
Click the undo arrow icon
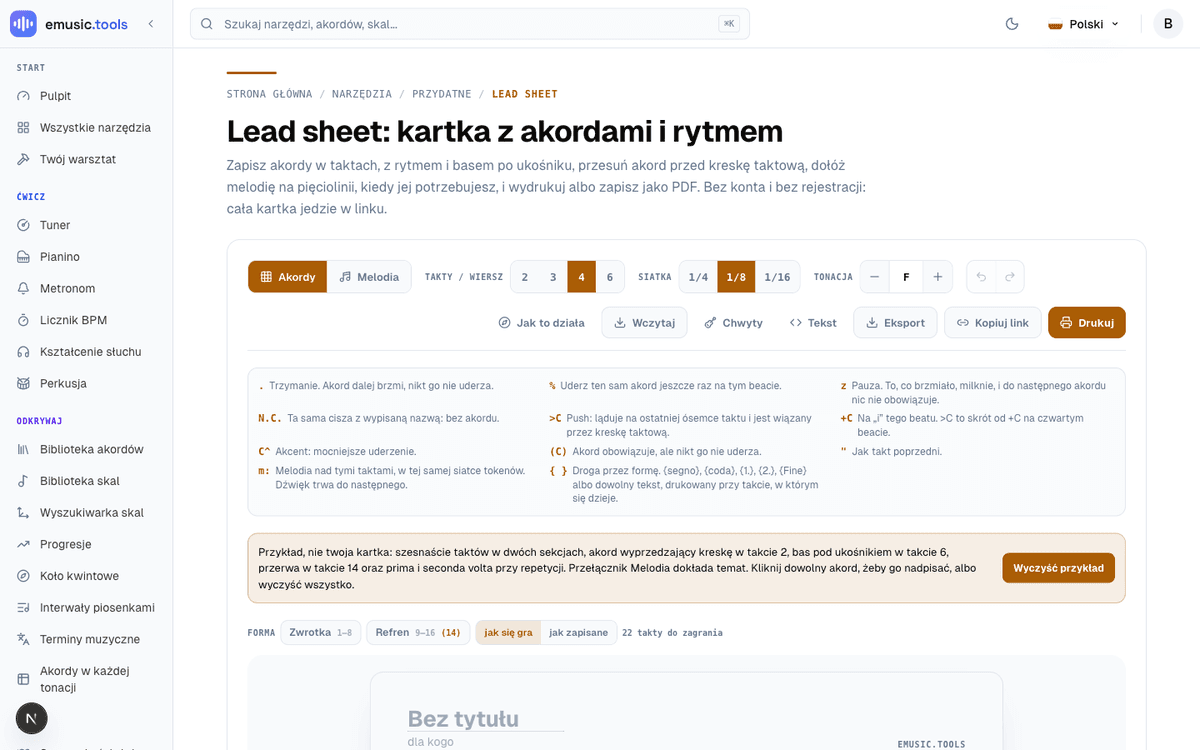(981, 277)
